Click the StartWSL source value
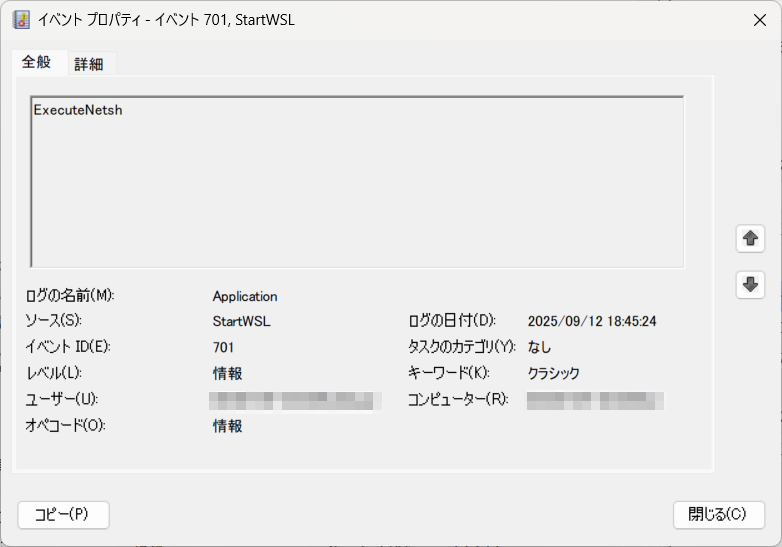This screenshot has width=782, height=547. pos(241,322)
